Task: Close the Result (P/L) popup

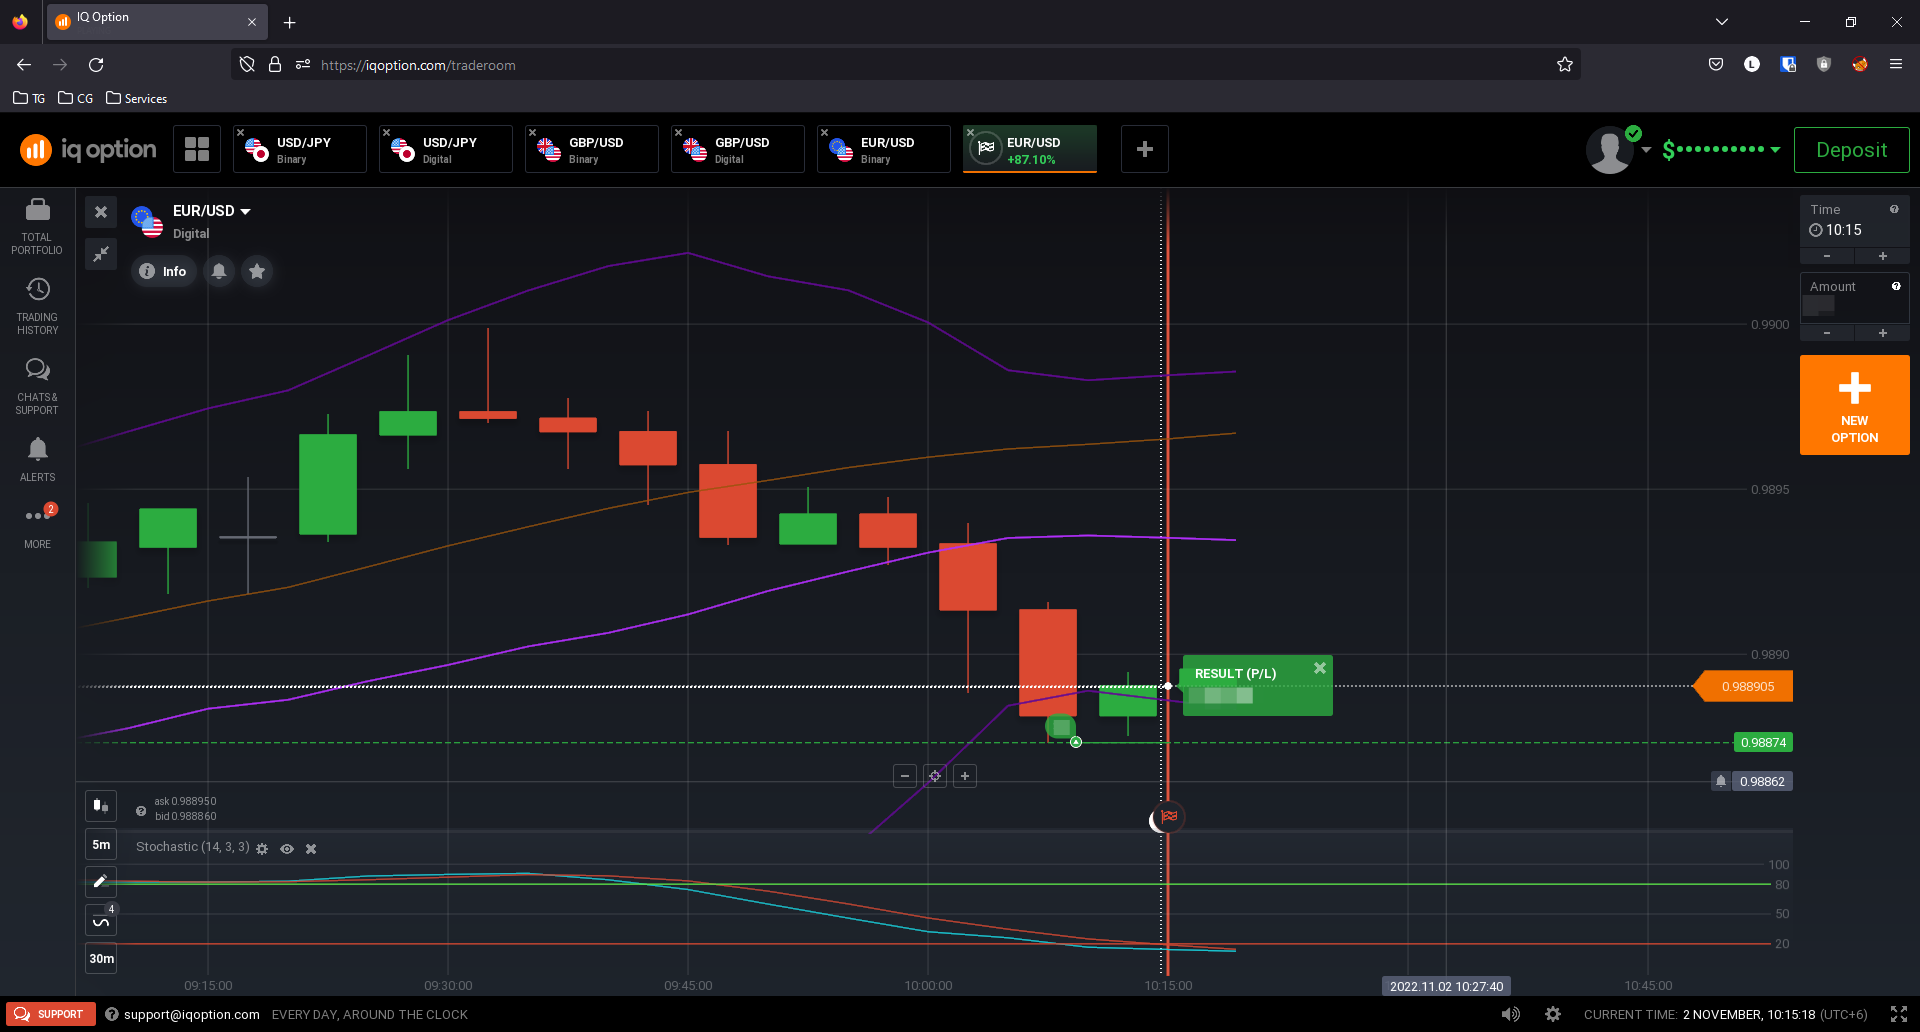Action: [1320, 668]
